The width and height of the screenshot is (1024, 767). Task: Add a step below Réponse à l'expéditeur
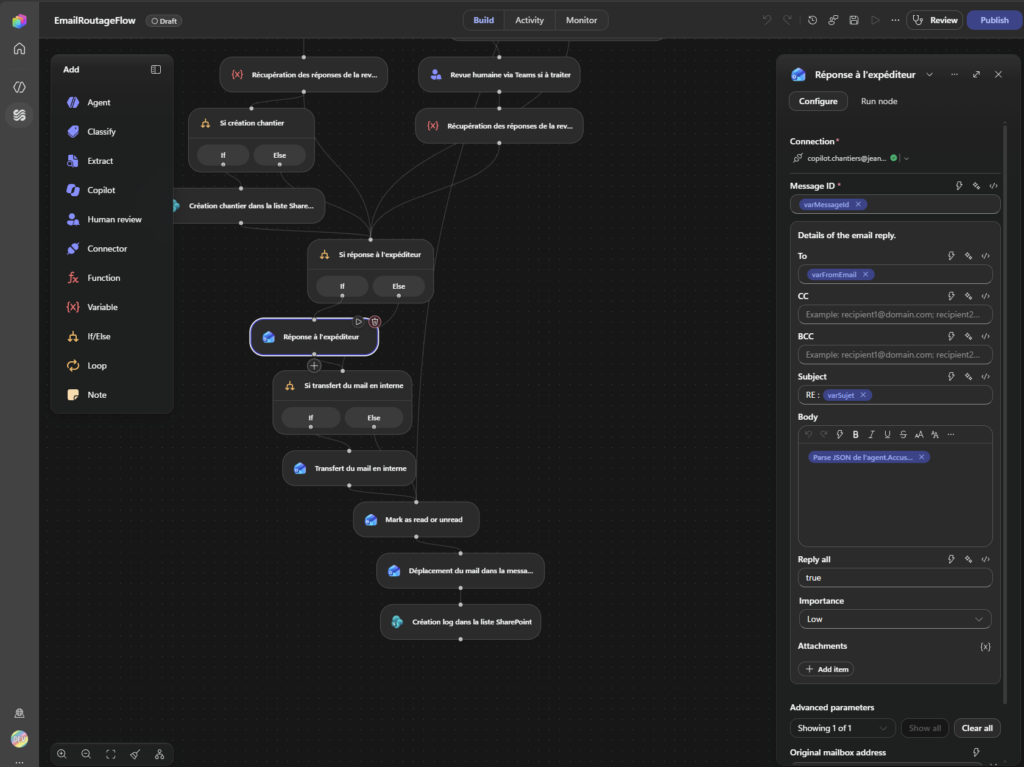314,366
